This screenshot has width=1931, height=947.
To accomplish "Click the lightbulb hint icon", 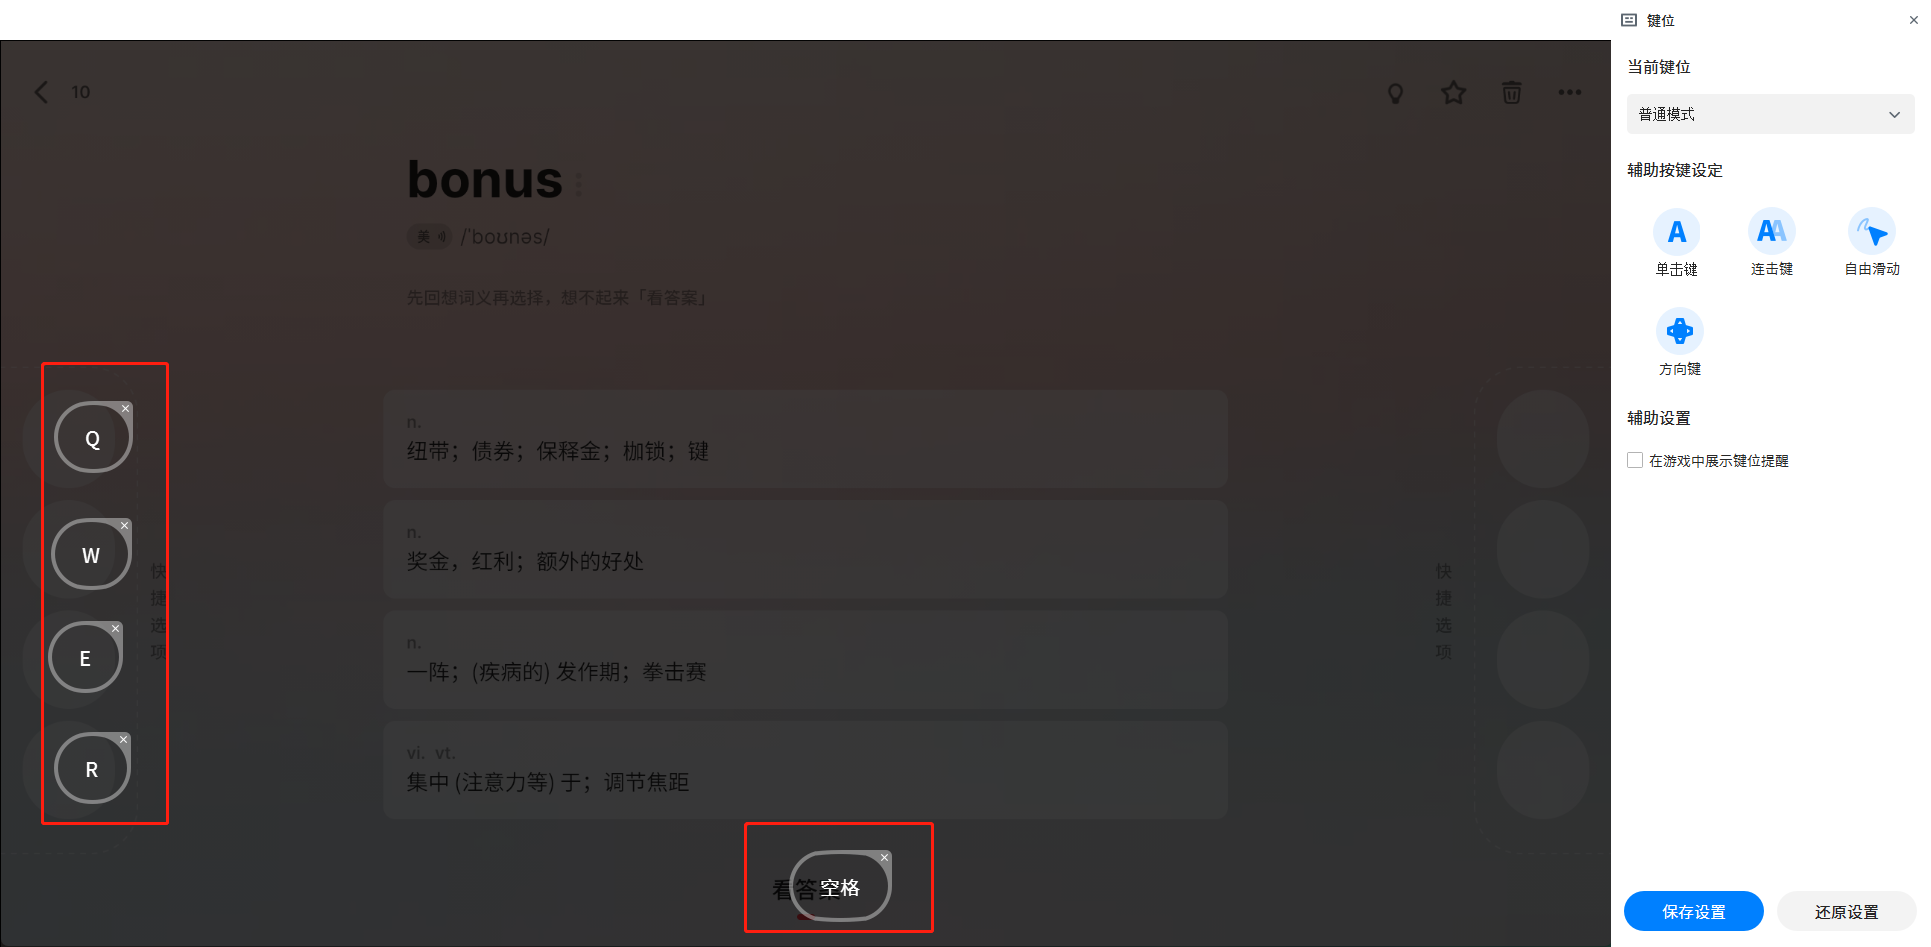I will tap(1395, 93).
